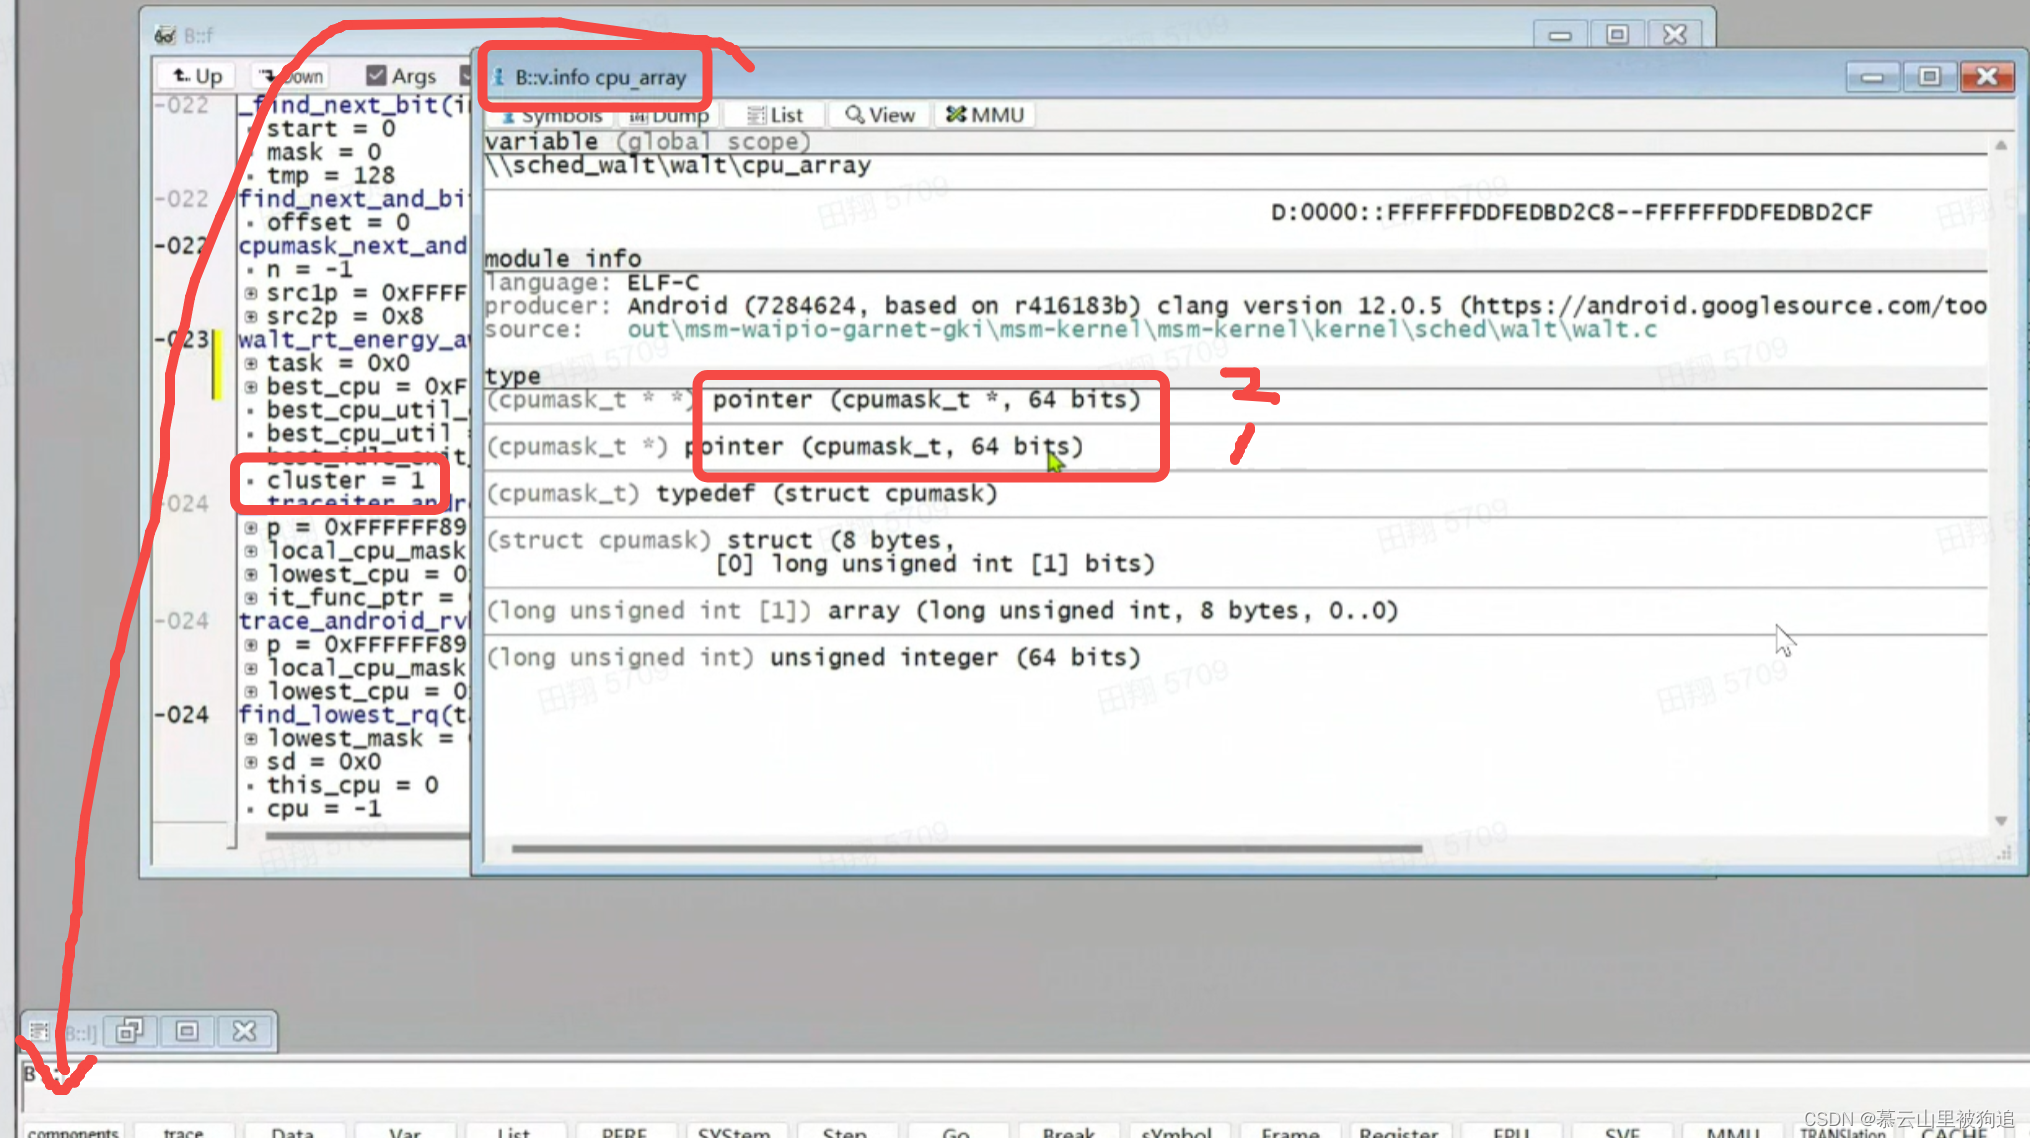Select the List icon in the cpu_array window
This screenshot has height=1138, width=2030.
click(x=773, y=114)
